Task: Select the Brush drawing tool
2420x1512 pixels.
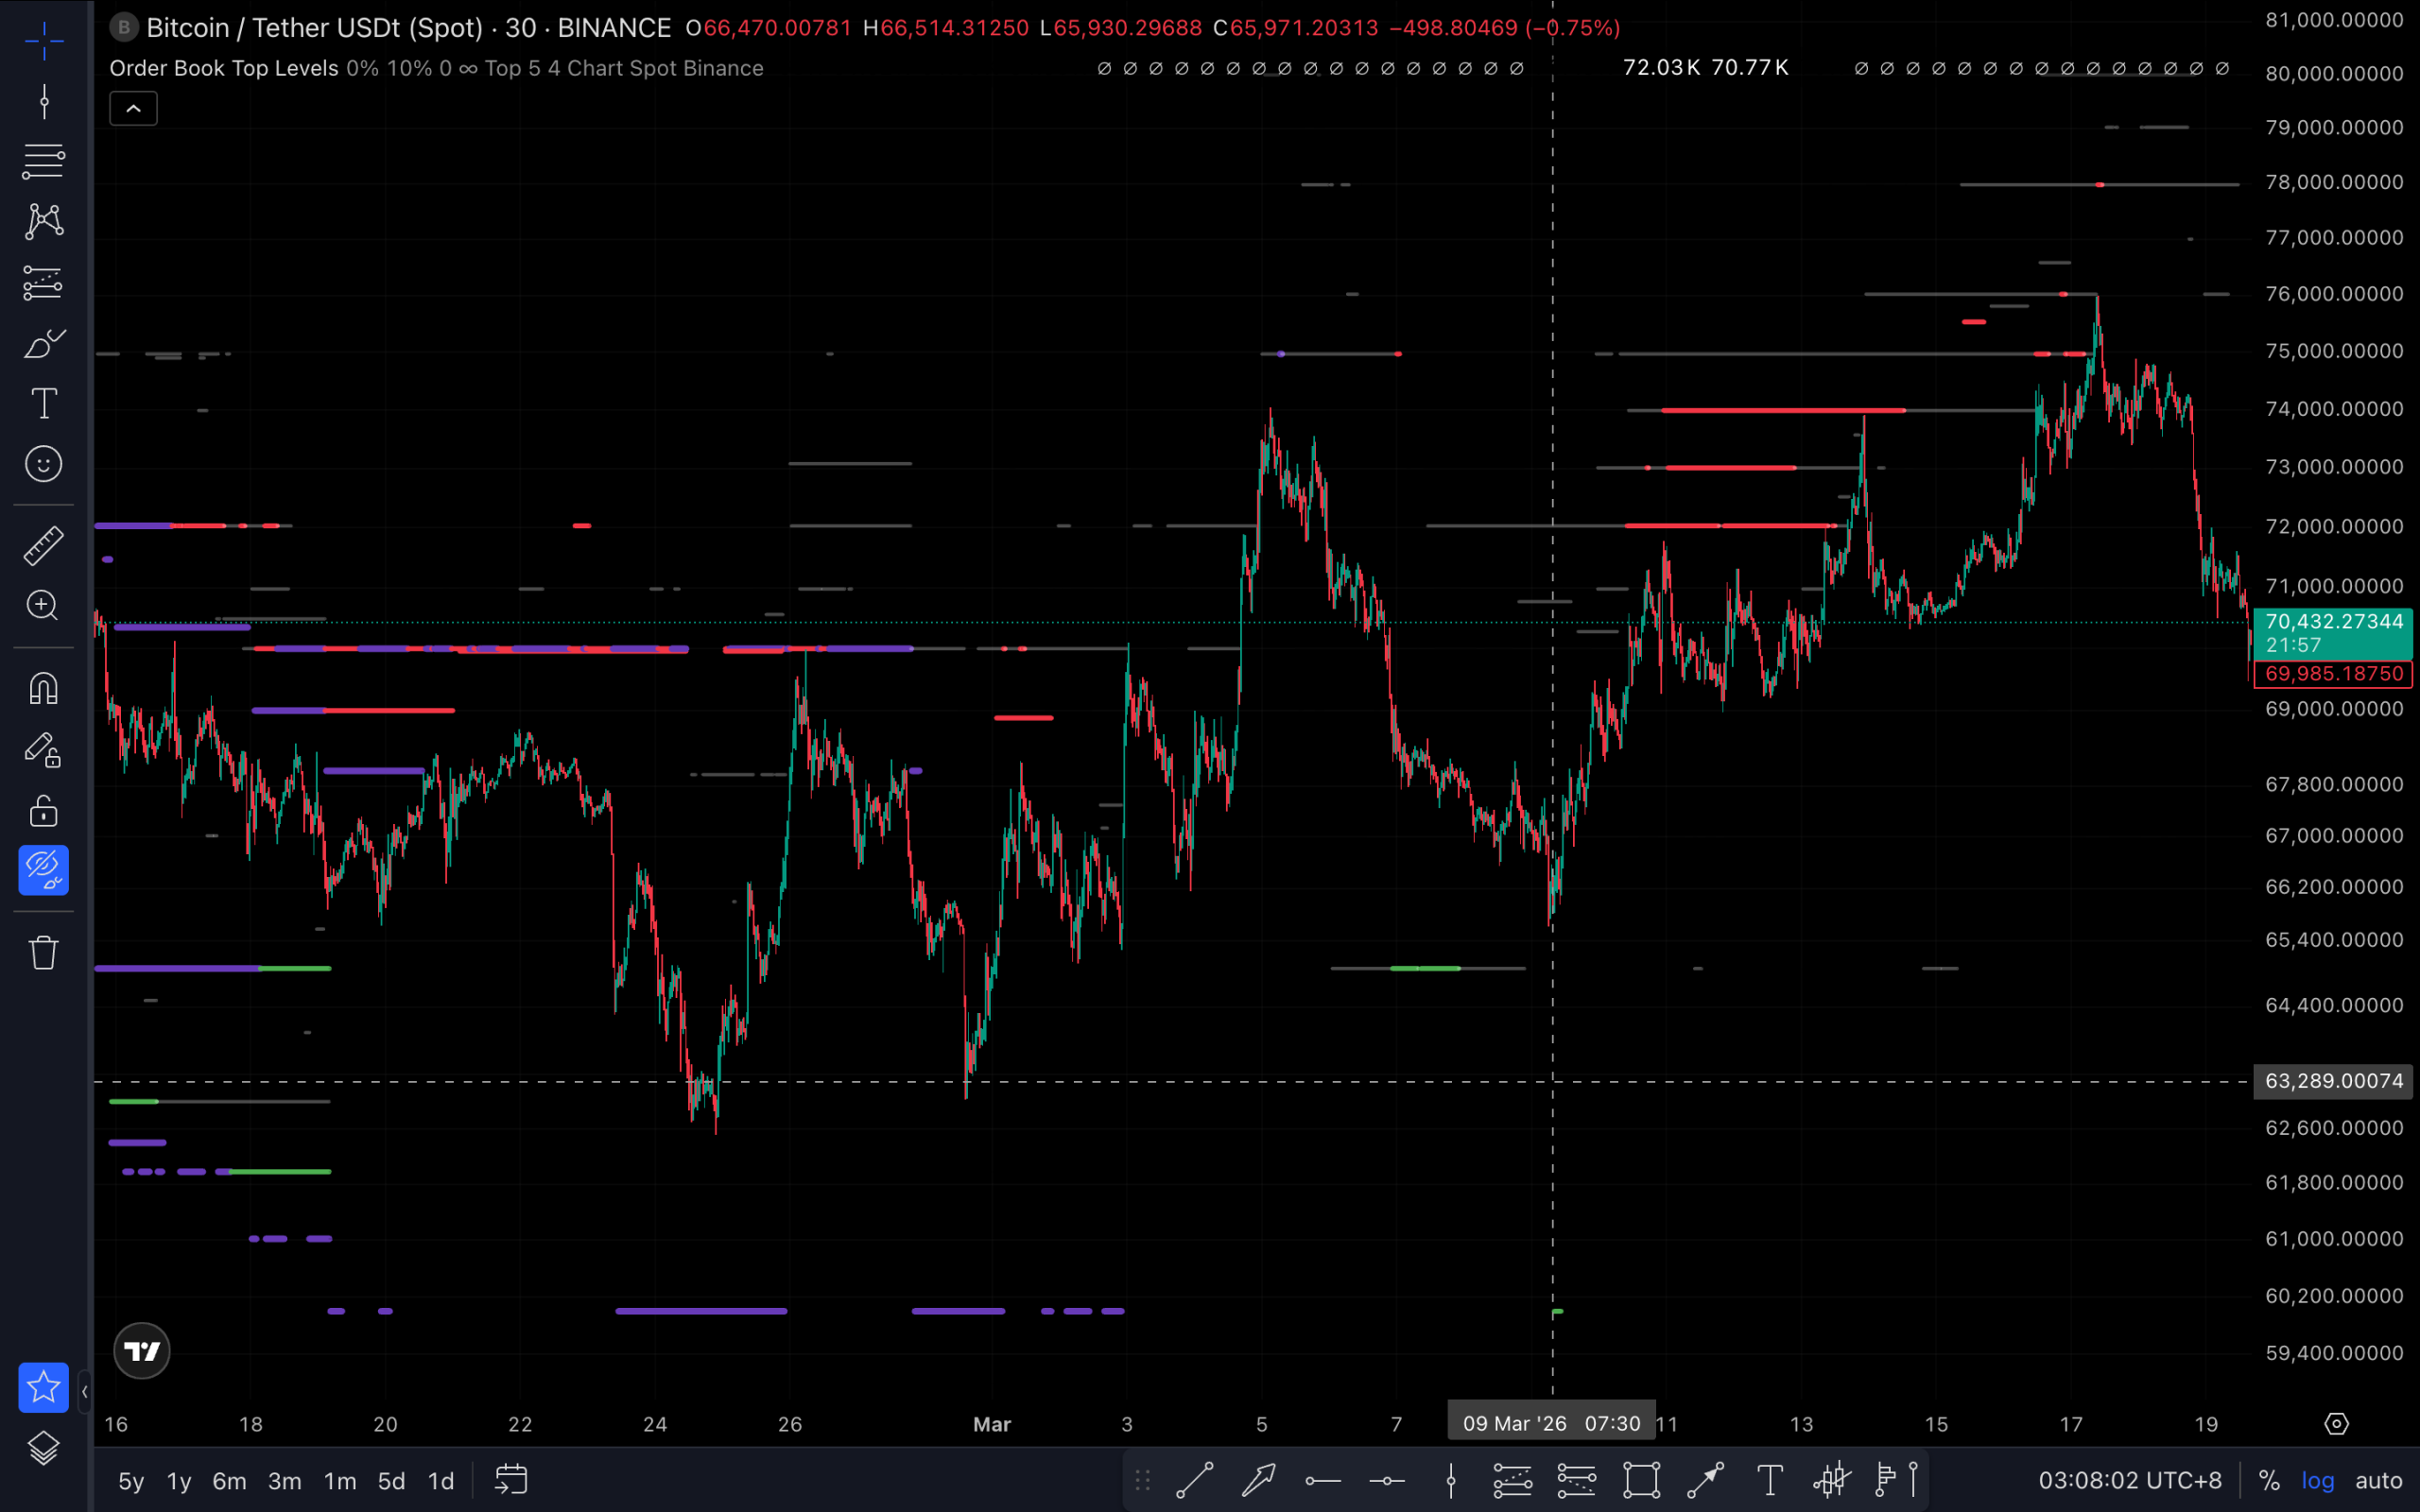Action: (43, 344)
